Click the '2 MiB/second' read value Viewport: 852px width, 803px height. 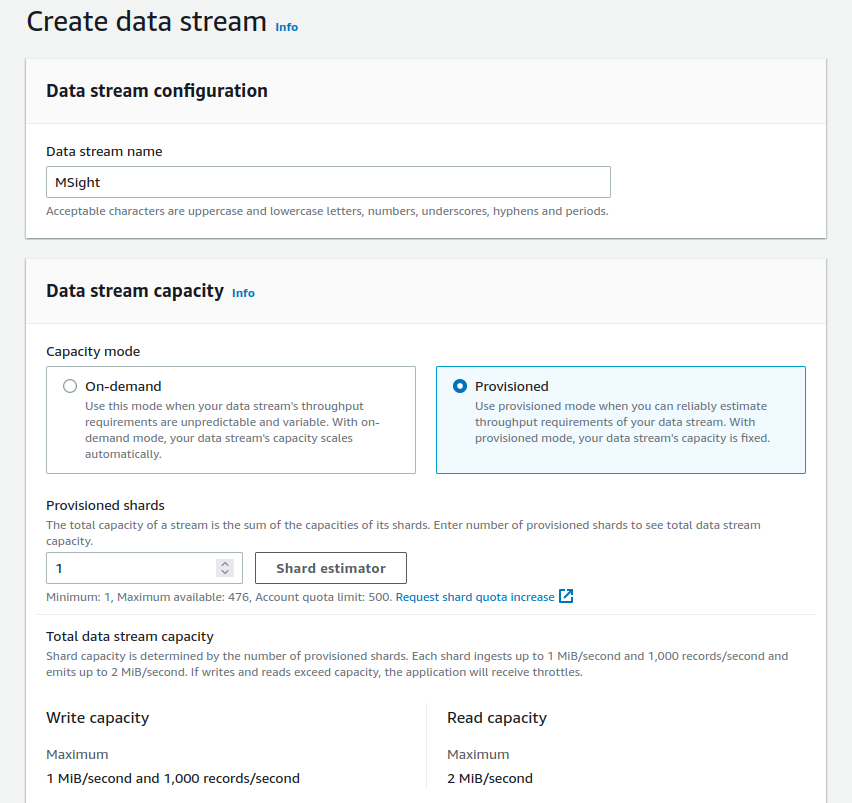(490, 779)
